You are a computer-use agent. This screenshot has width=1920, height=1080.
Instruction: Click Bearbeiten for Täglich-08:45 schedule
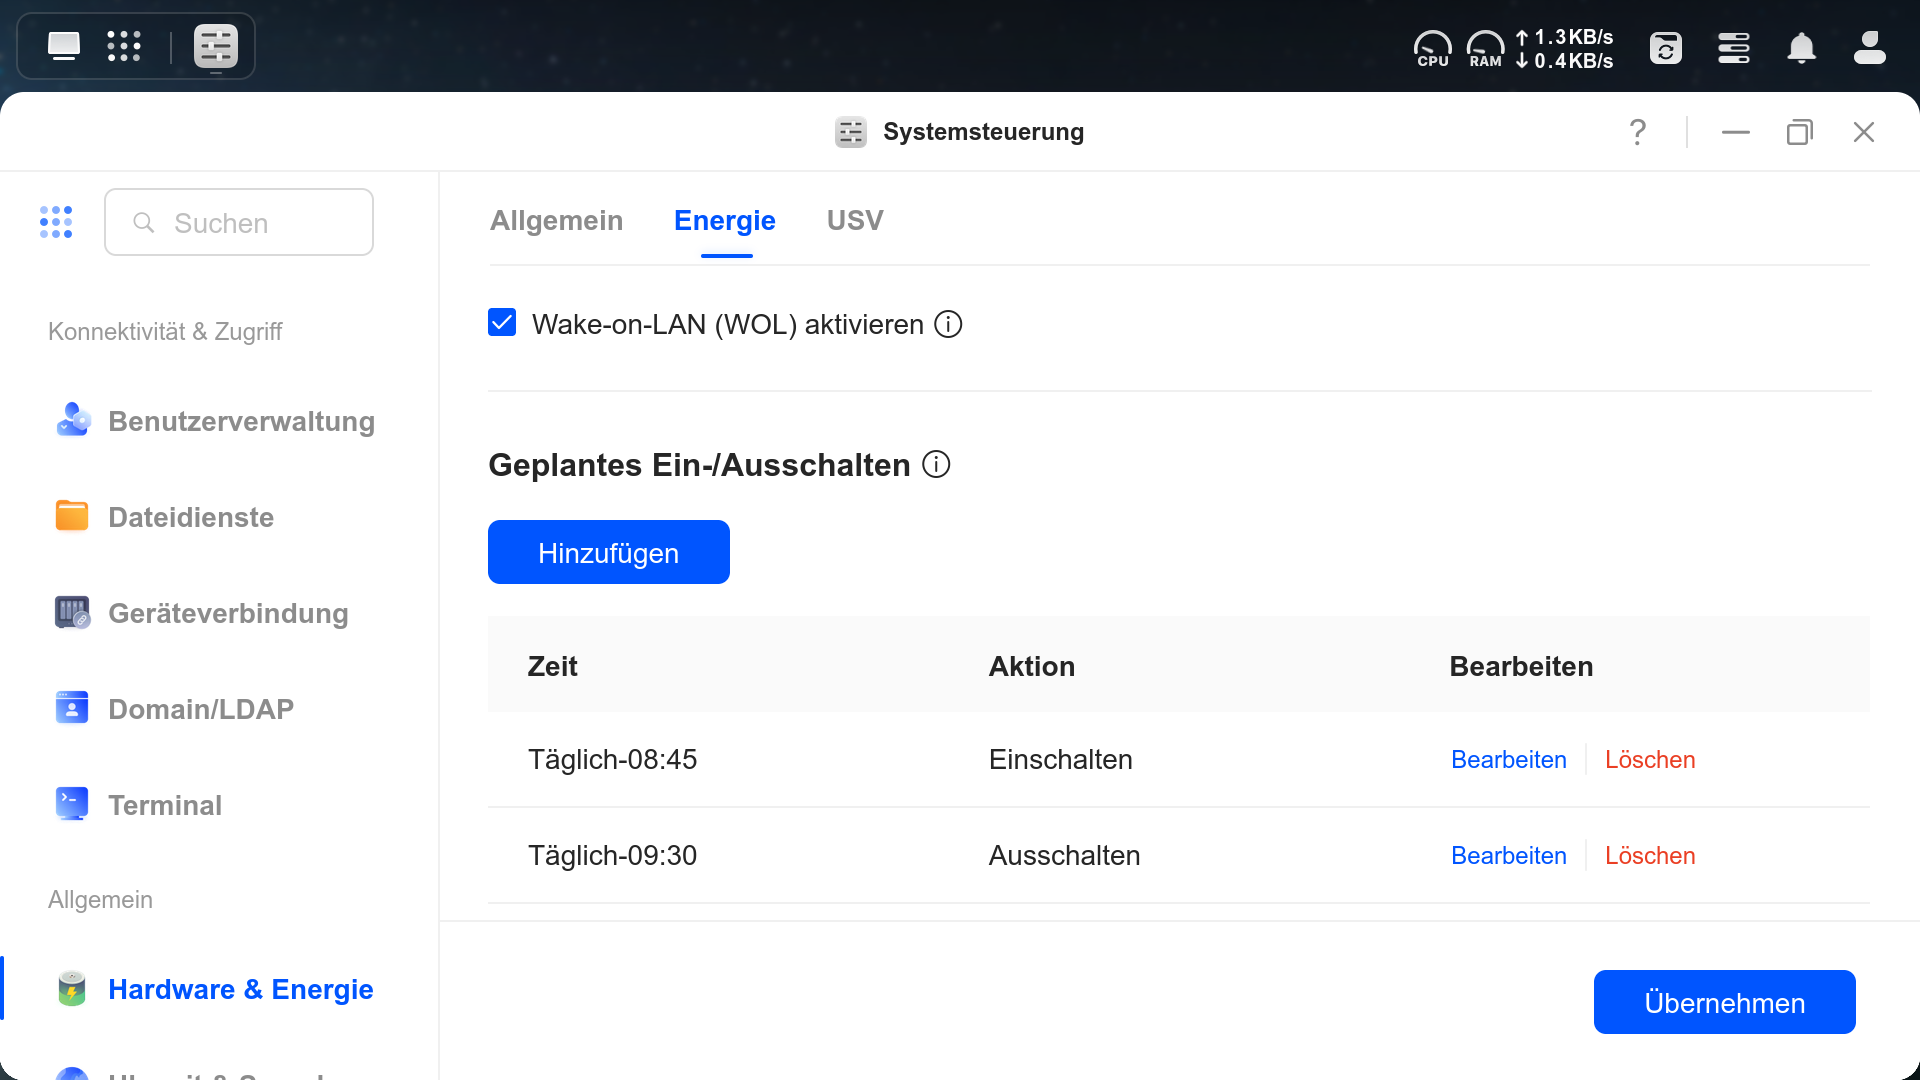click(1508, 760)
